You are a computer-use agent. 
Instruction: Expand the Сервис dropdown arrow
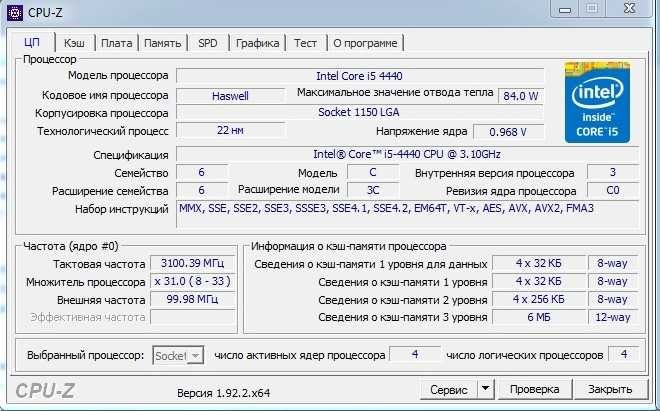485,390
